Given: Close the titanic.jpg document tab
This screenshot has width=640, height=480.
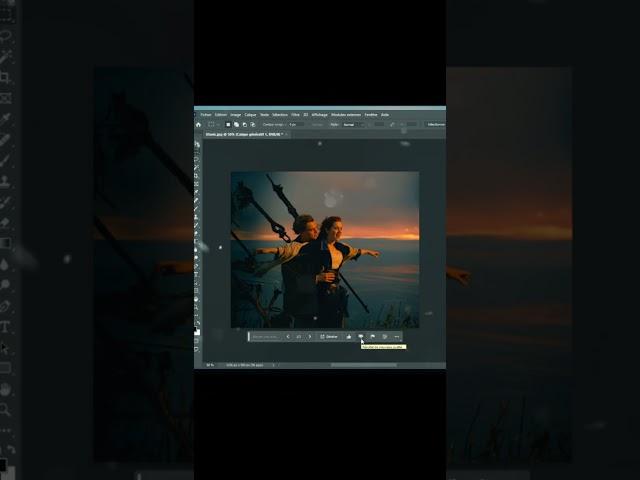Looking at the screenshot, I should click(287, 134).
